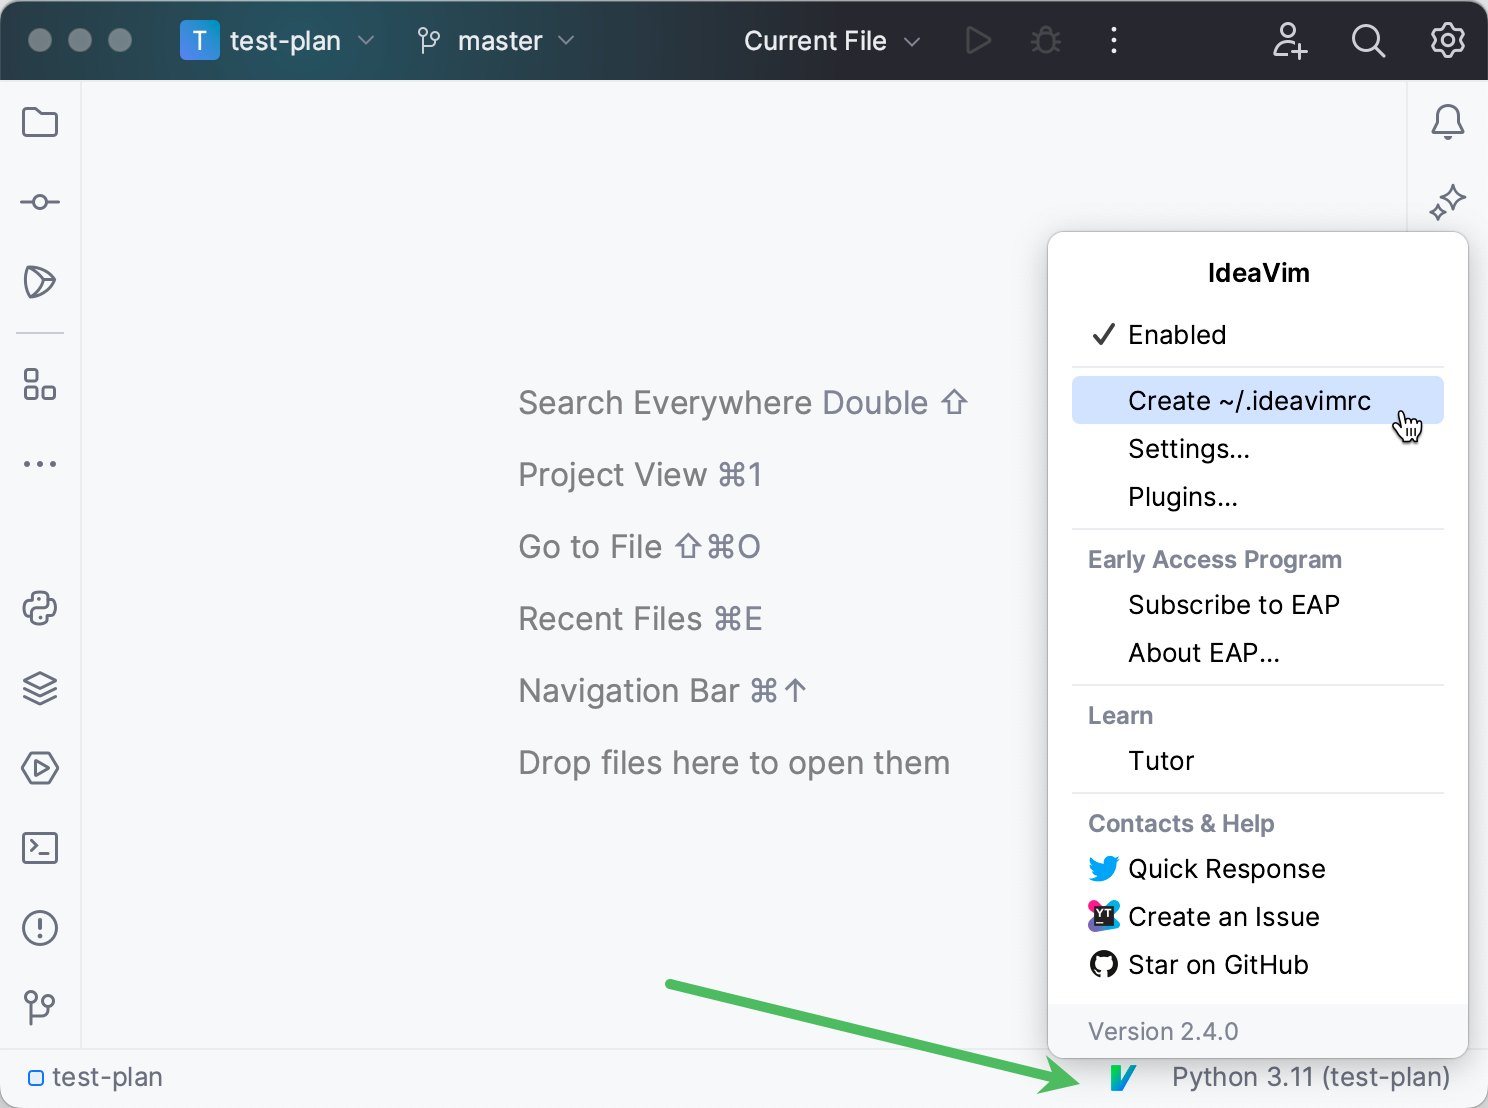Click Quick Response with Twitter icon
This screenshot has width=1488, height=1108.
1258,869
